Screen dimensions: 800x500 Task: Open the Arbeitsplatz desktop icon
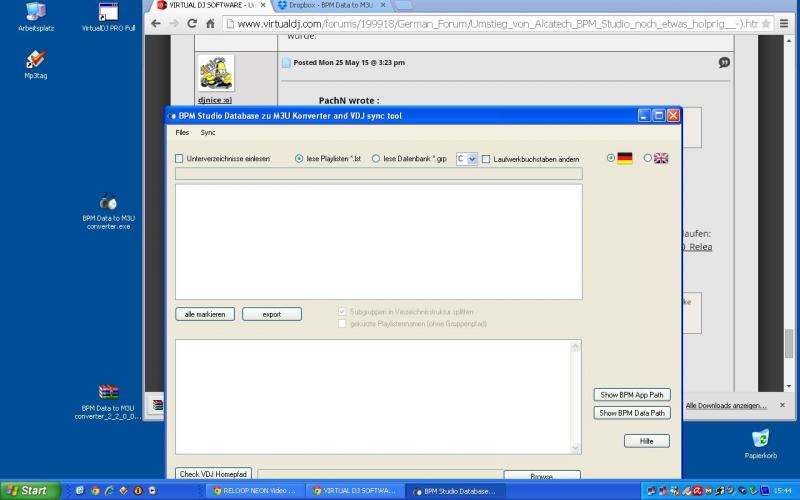36,17
